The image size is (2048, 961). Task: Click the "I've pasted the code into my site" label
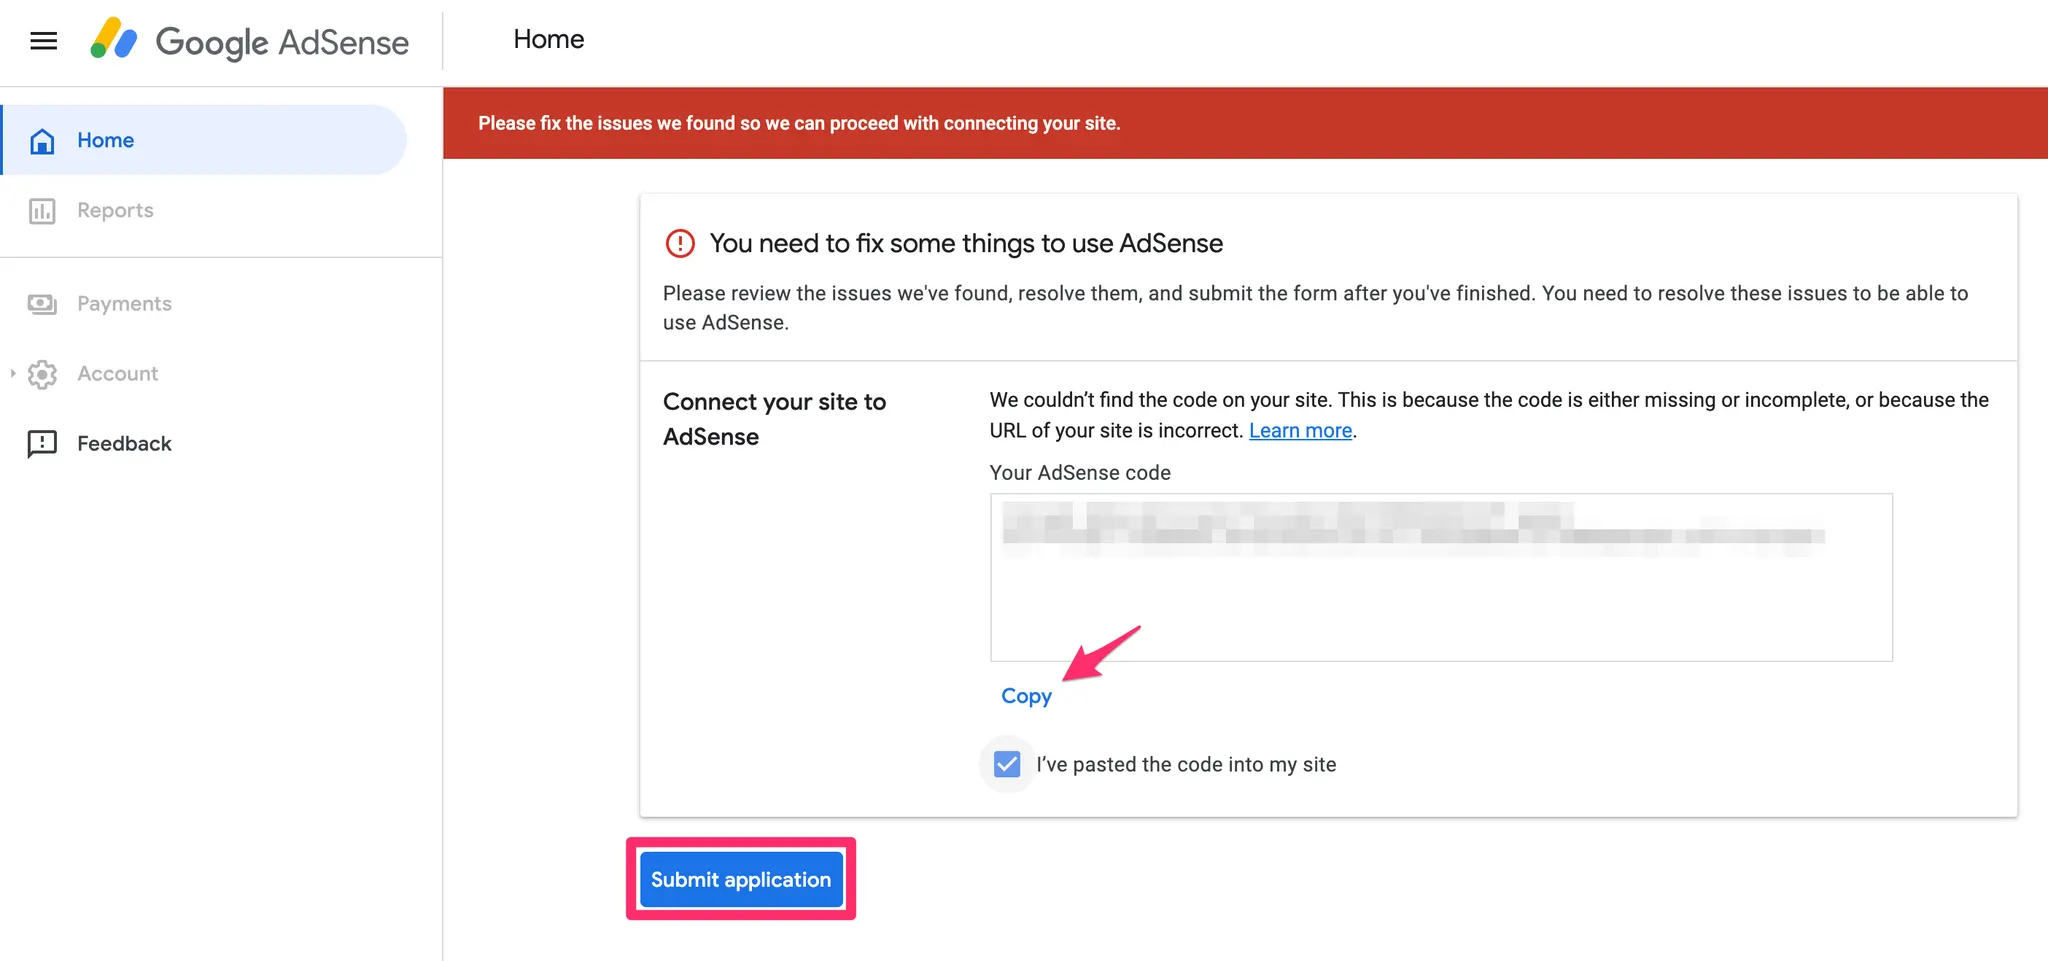coord(1186,765)
